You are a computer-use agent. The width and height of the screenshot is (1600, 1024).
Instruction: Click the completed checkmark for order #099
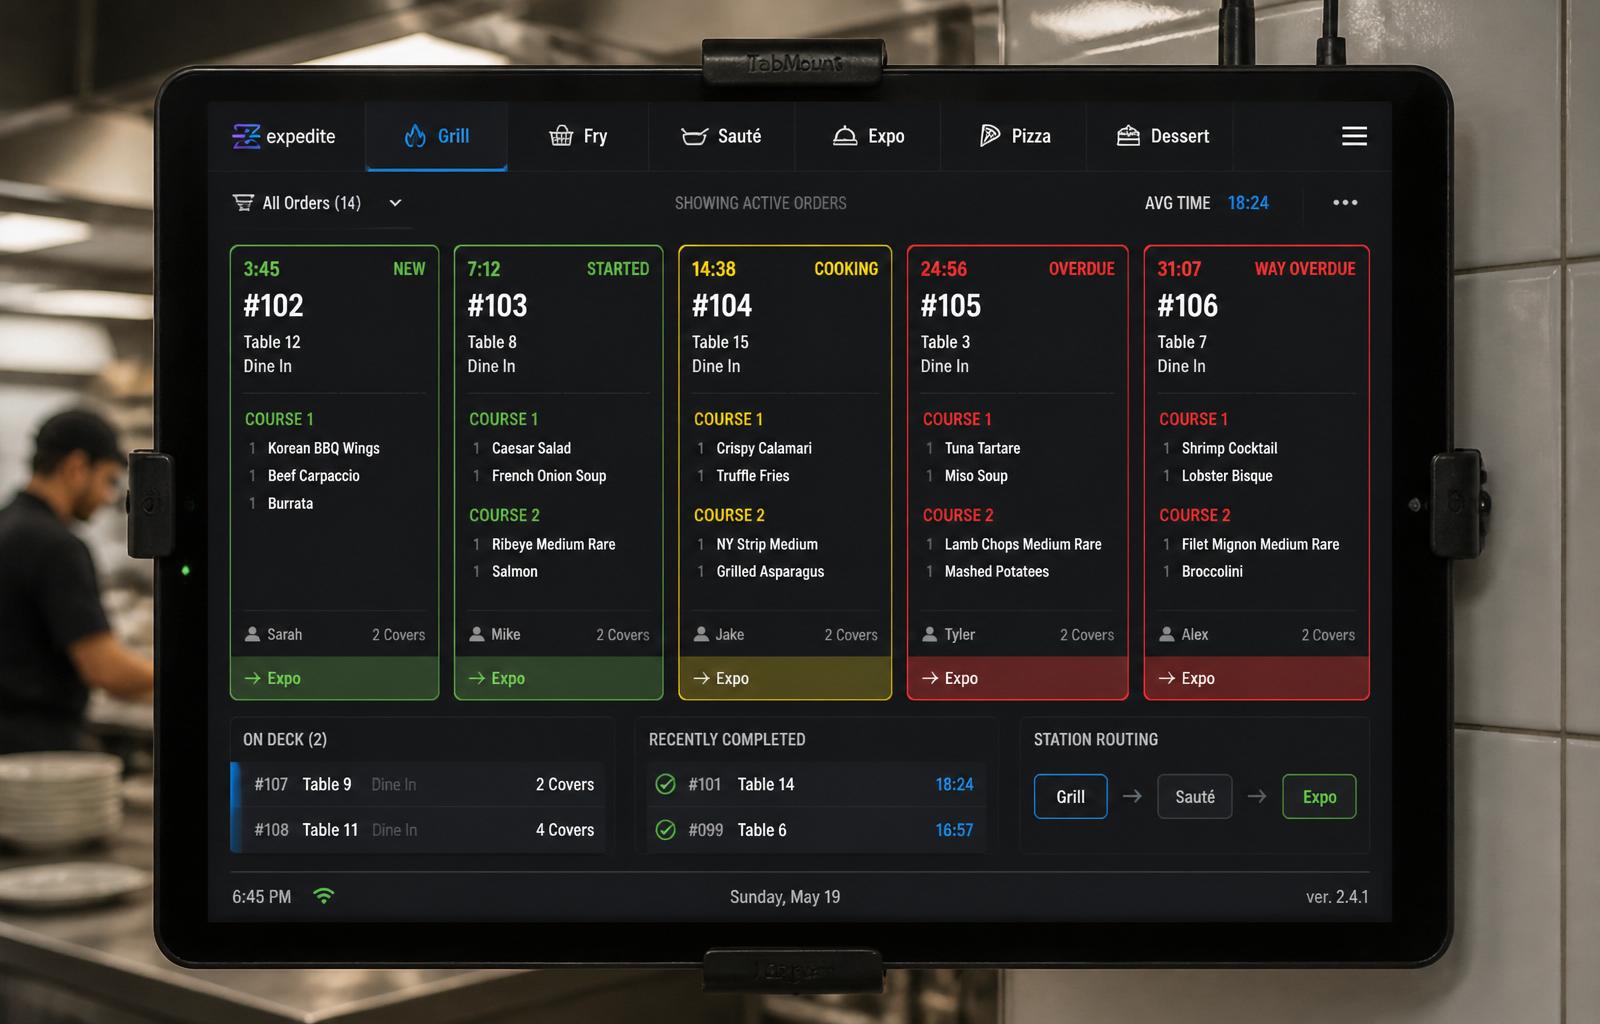(x=665, y=830)
